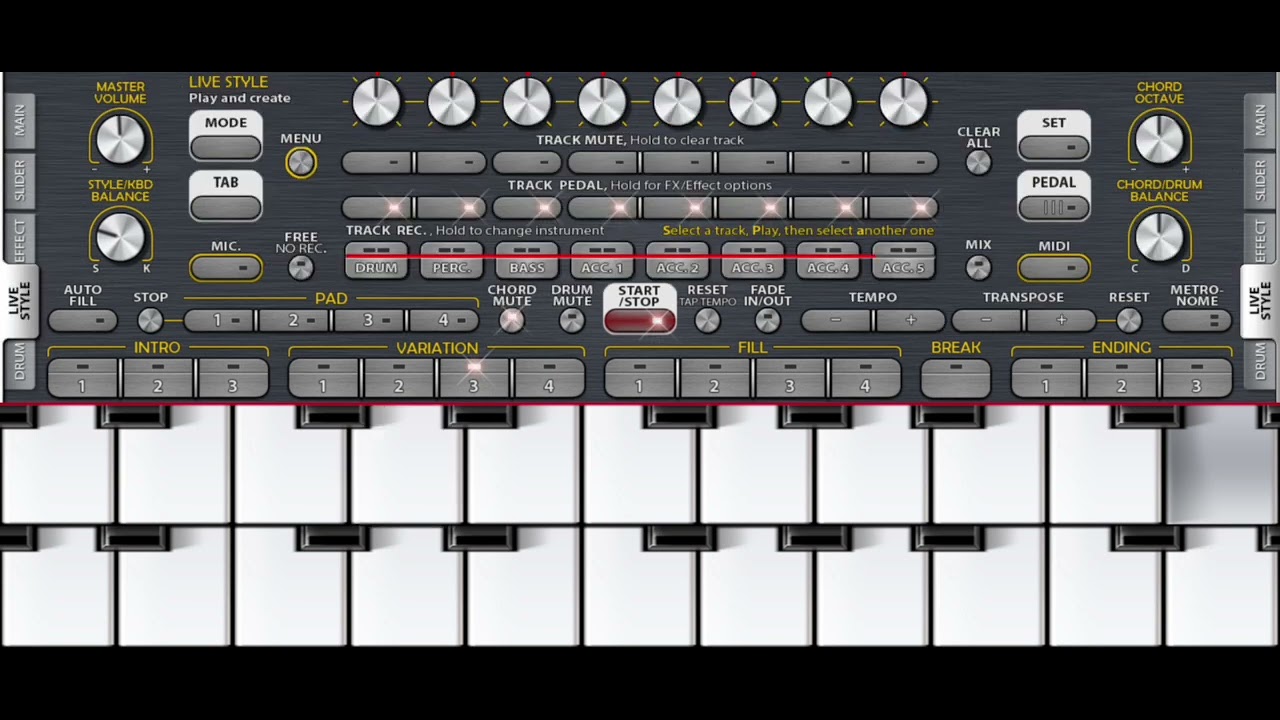Select the ACC. 3 track record button
The width and height of the screenshot is (1280, 720).
(752, 260)
